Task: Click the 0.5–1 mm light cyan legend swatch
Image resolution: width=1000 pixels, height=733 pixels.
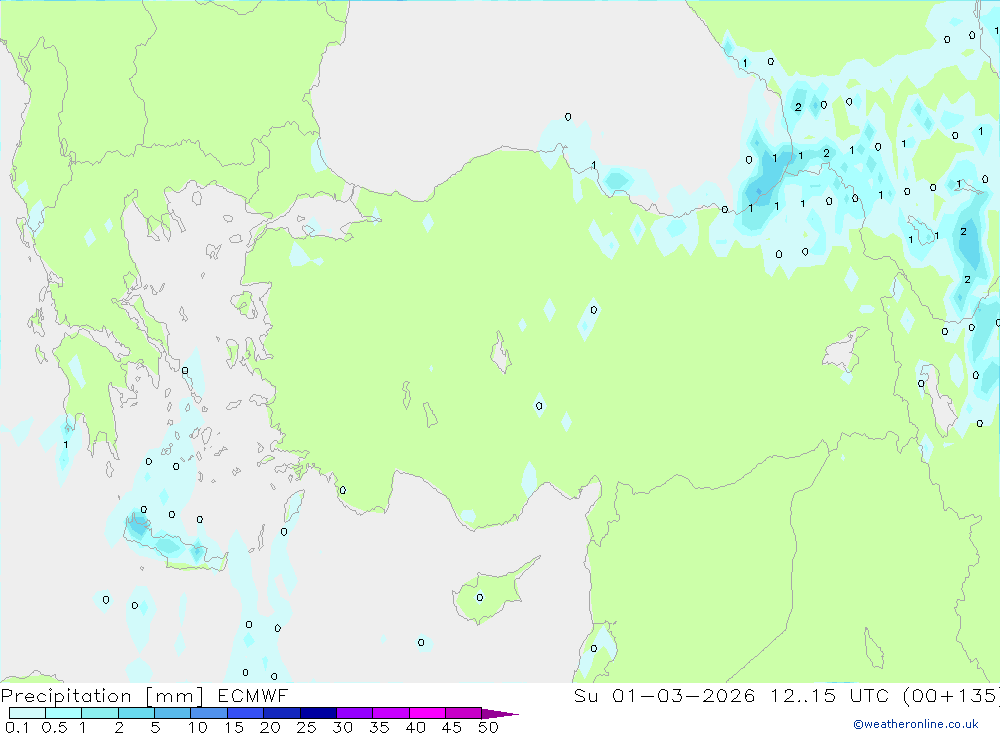Action: click(x=63, y=713)
